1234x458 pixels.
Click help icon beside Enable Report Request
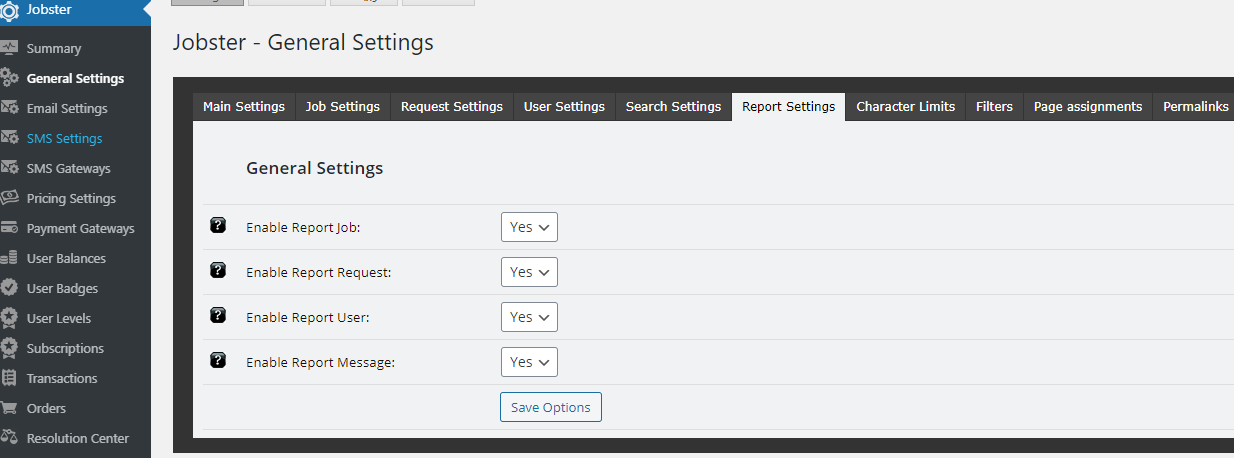(218, 271)
